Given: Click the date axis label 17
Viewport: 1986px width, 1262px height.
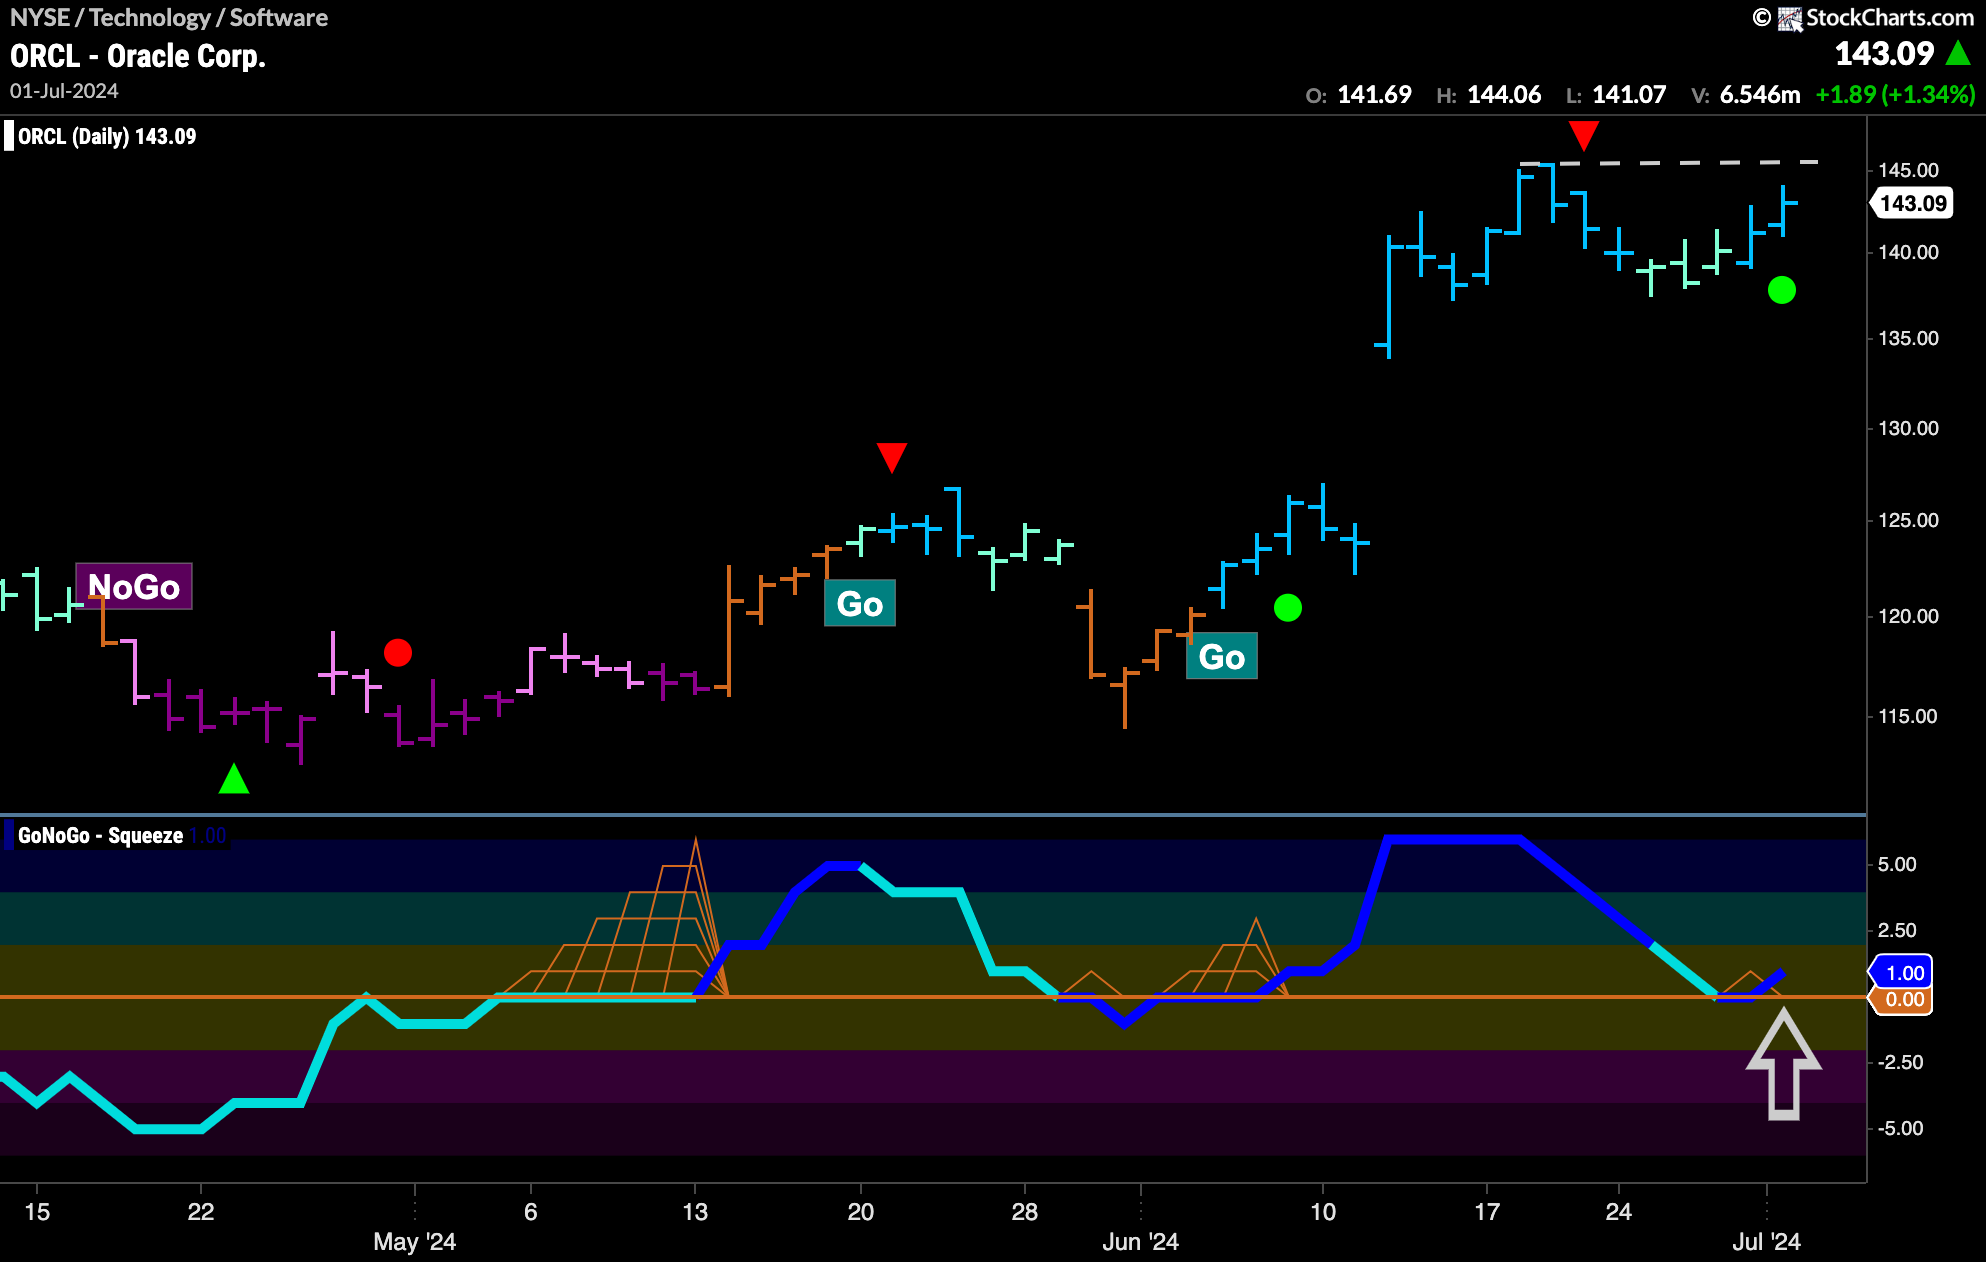Looking at the screenshot, I should click(1487, 1212).
